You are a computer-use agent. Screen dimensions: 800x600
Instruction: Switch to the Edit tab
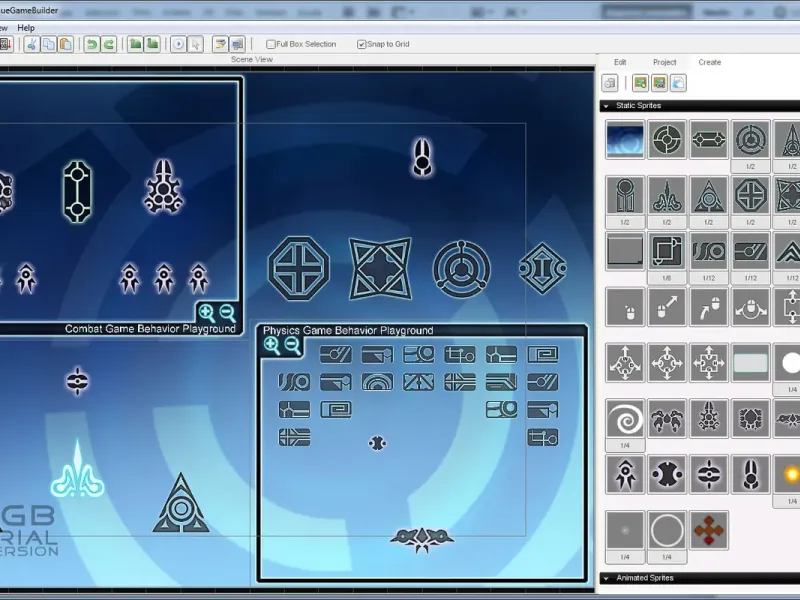click(x=620, y=62)
